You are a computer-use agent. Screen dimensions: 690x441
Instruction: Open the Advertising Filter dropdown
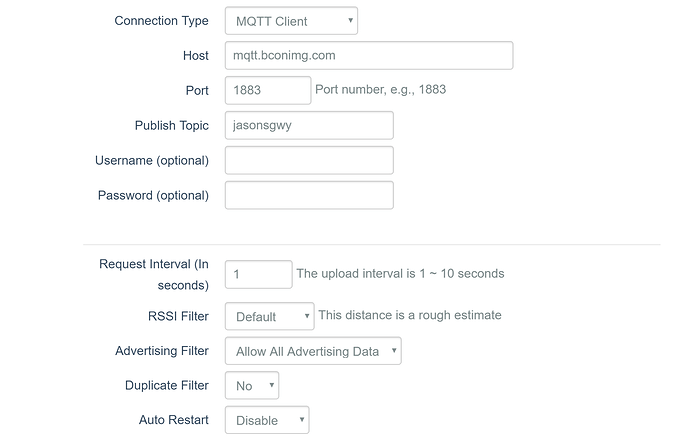pyautogui.click(x=313, y=351)
